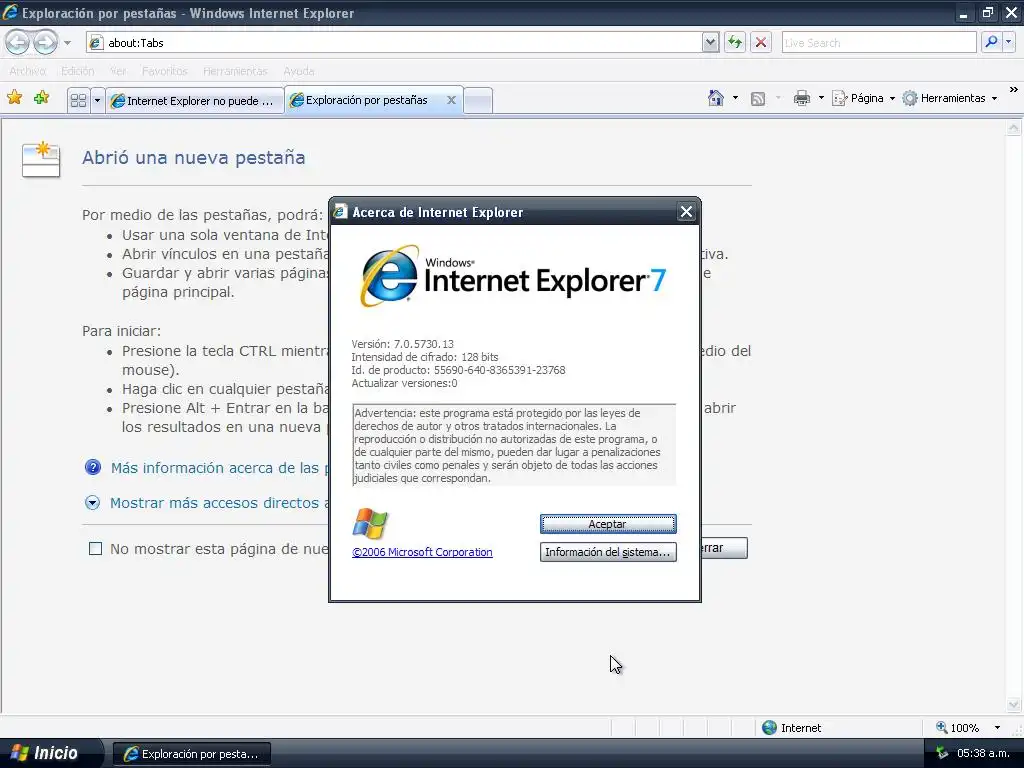Screen dimensions: 1024x768
Task: Click 'Información del sistema...' button
Action: pyautogui.click(x=607, y=552)
